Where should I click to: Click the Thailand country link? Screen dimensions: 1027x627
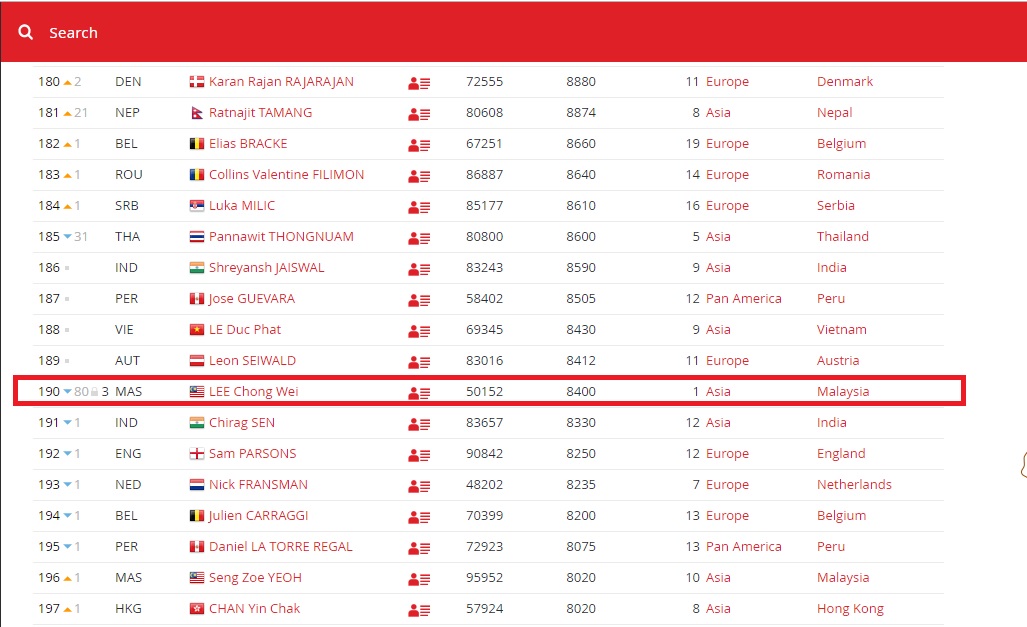842,237
